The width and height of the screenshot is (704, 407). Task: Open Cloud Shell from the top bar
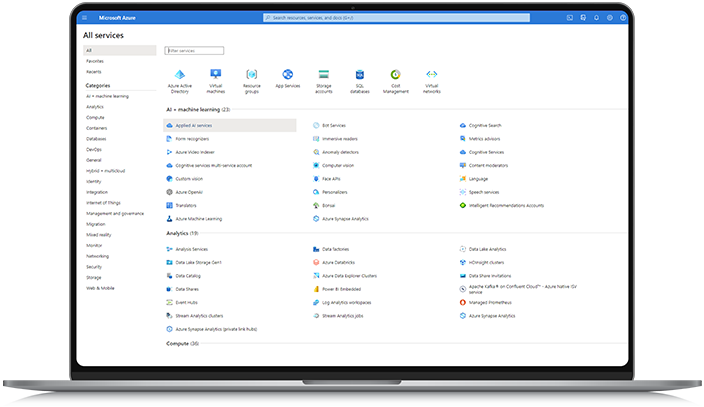point(570,18)
